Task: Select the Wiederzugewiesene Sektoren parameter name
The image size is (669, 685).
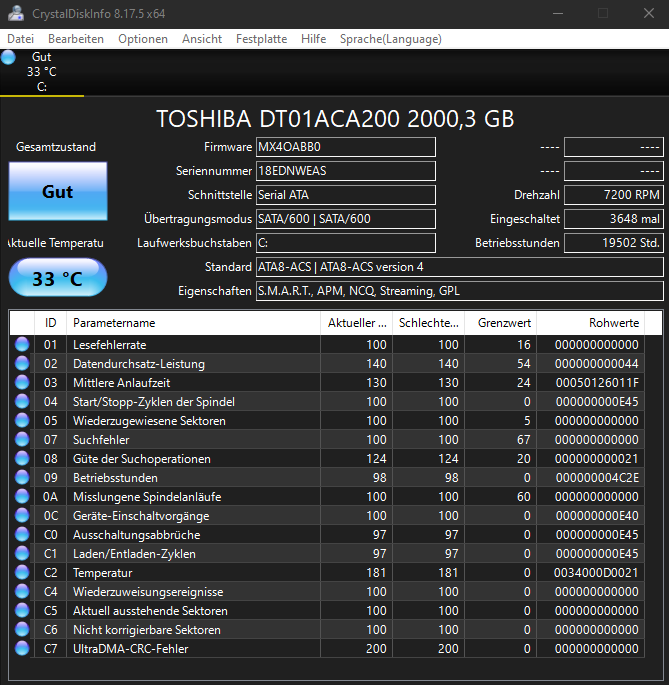Action: (x=149, y=421)
